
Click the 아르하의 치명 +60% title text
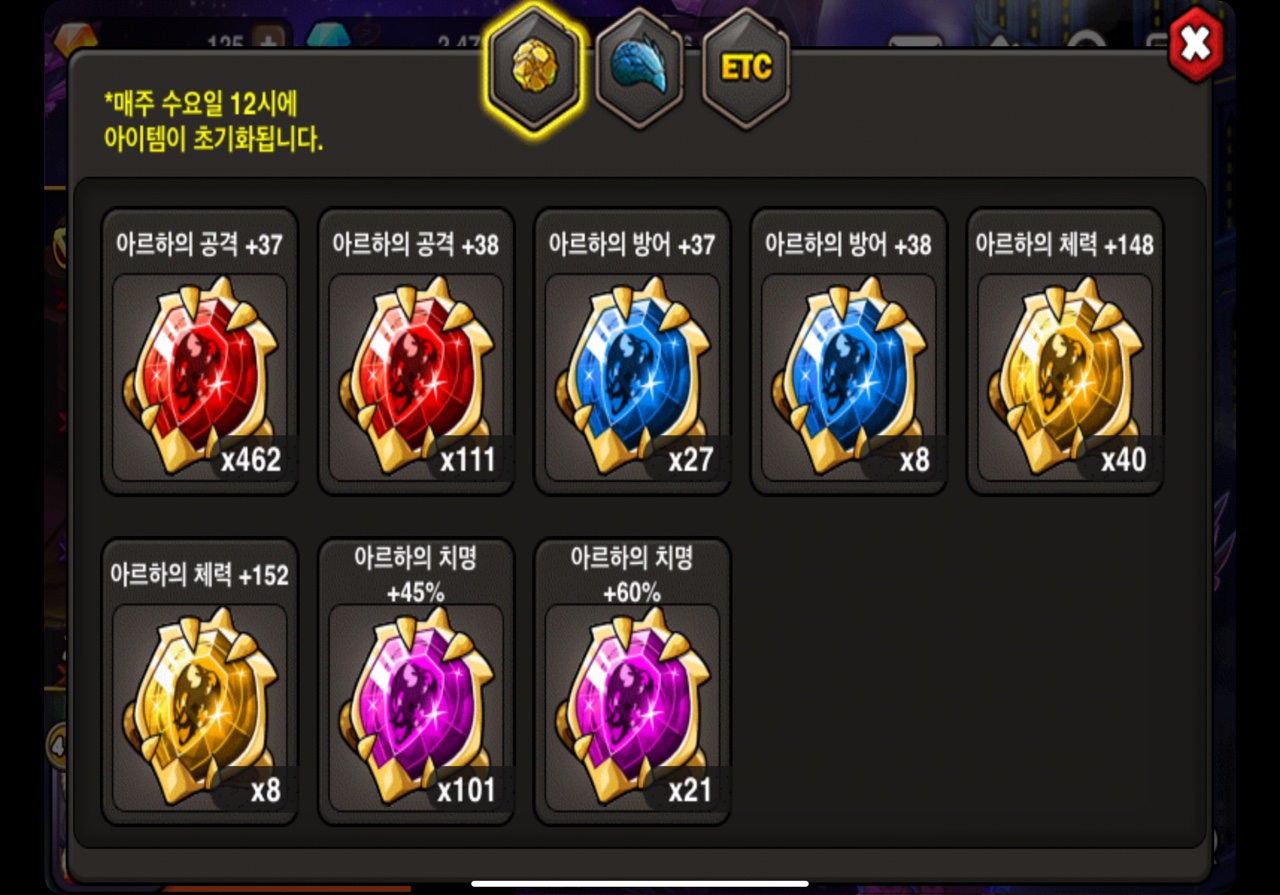point(632,575)
